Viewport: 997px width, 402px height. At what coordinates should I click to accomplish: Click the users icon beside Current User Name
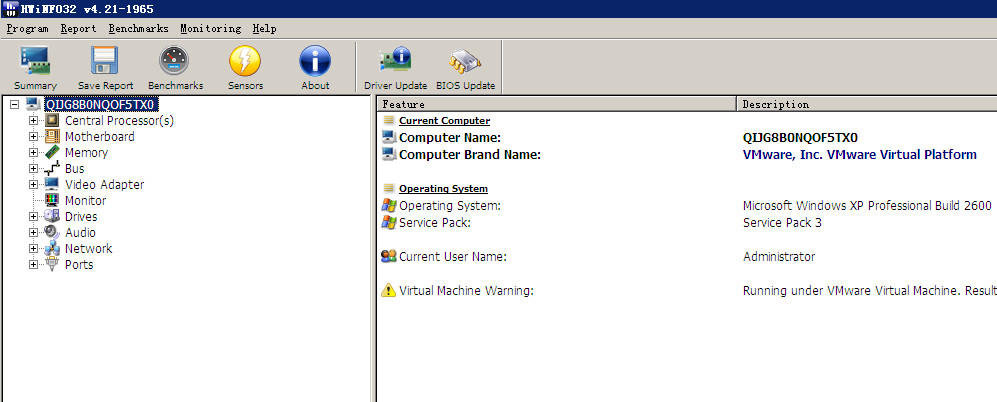(388, 256)
